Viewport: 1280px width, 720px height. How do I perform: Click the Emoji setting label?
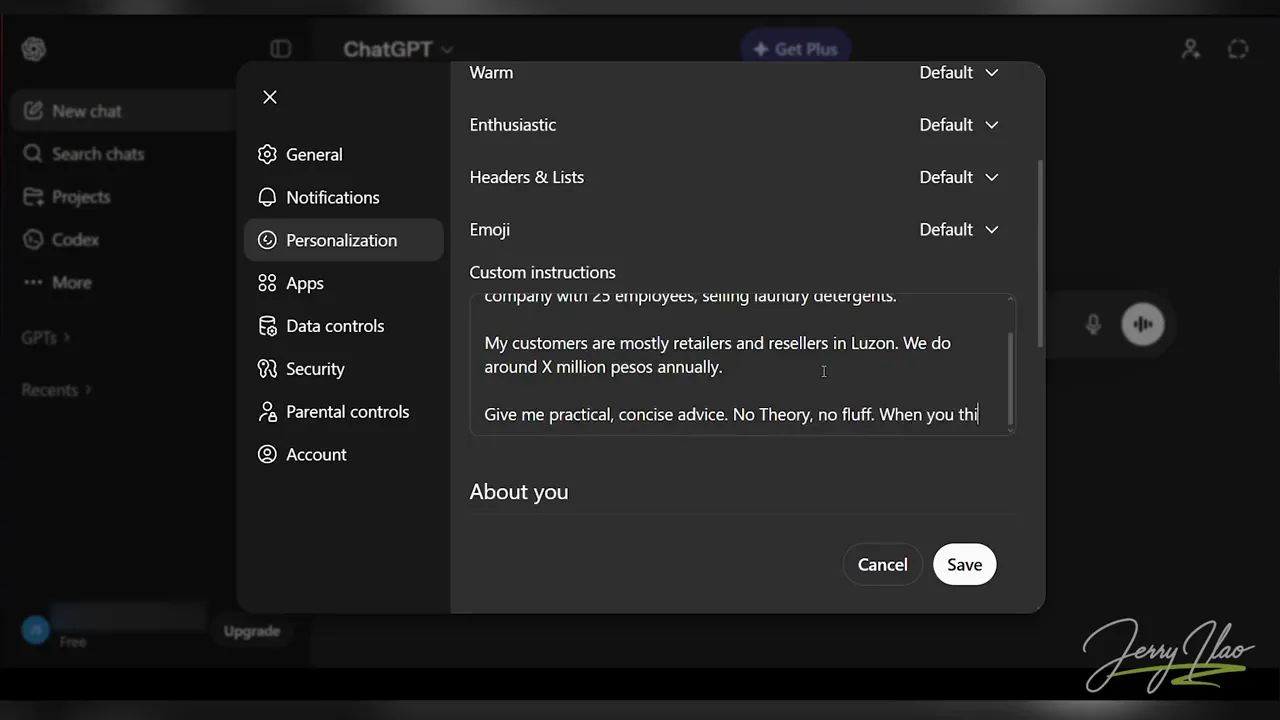pyautogui.click(x=490, y=229)
